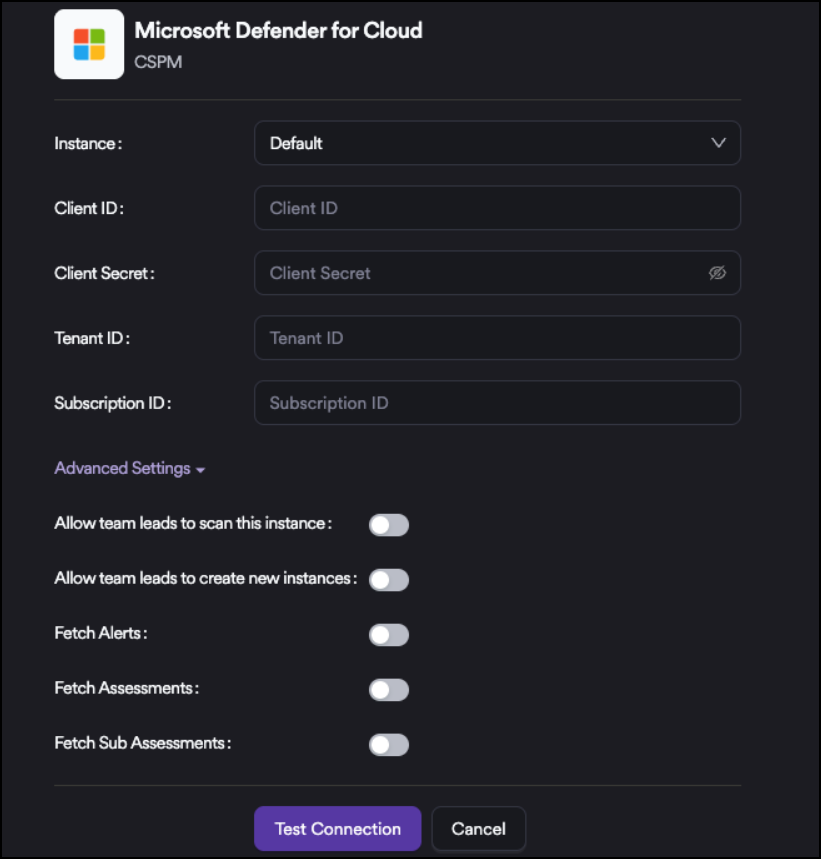Open the Instance dropdown showing Default
This screenshot has width=821, height=859.
click(496, 143)
